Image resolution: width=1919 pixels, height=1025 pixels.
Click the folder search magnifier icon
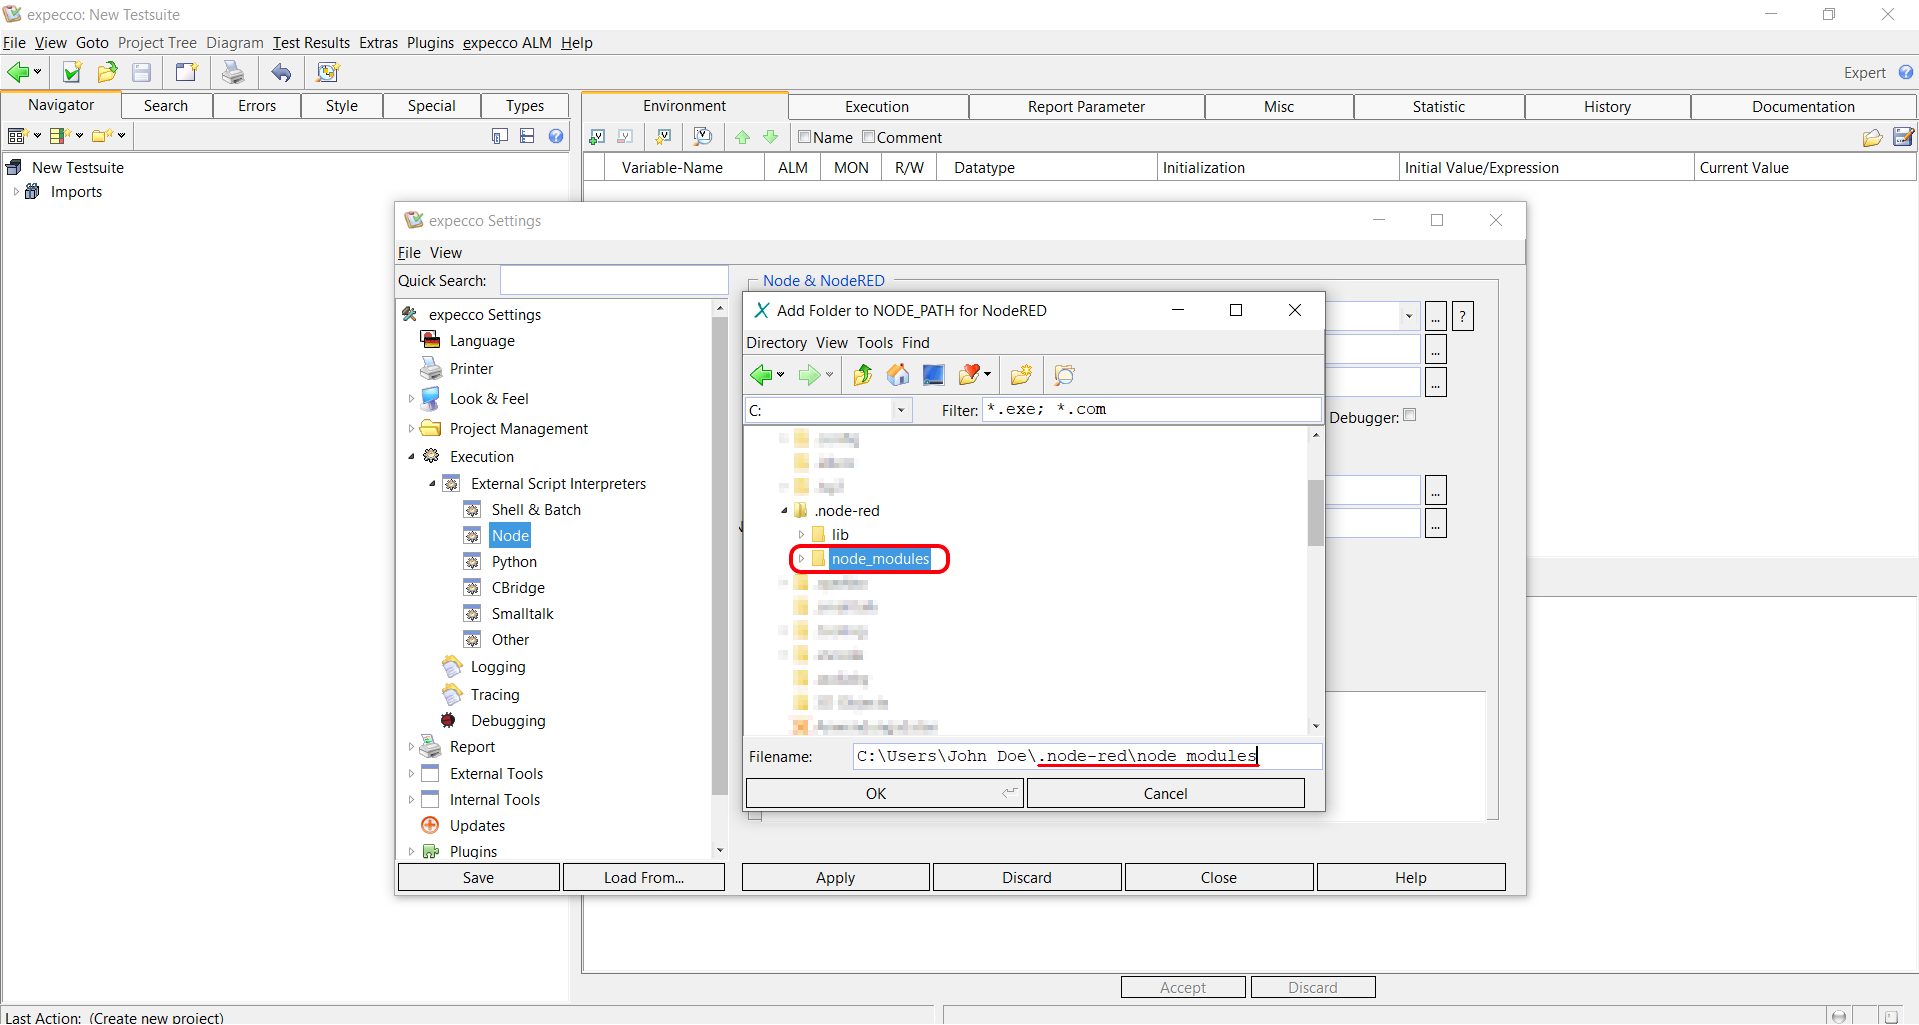coord(1064,375)
